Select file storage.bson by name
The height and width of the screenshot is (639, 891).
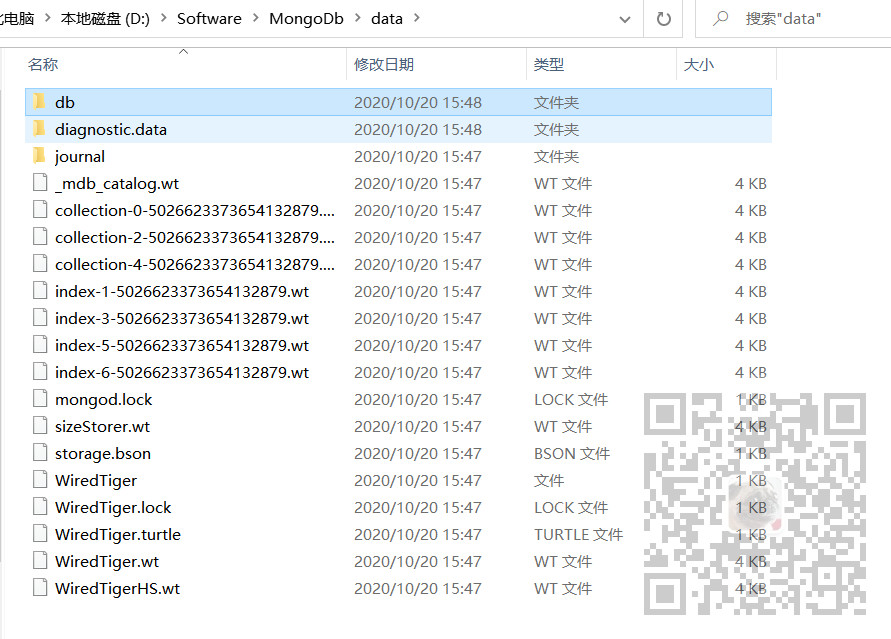(103, 453)
